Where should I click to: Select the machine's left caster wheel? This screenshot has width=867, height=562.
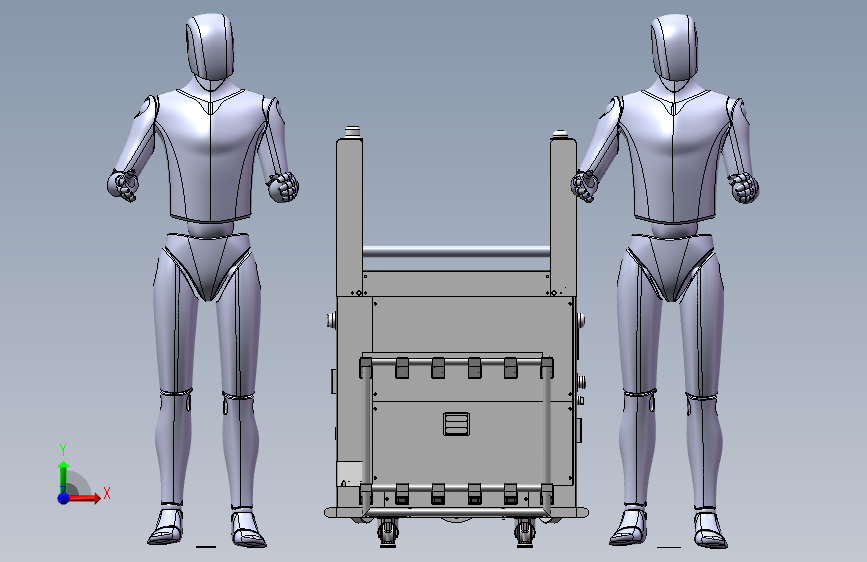coord(388,534)
